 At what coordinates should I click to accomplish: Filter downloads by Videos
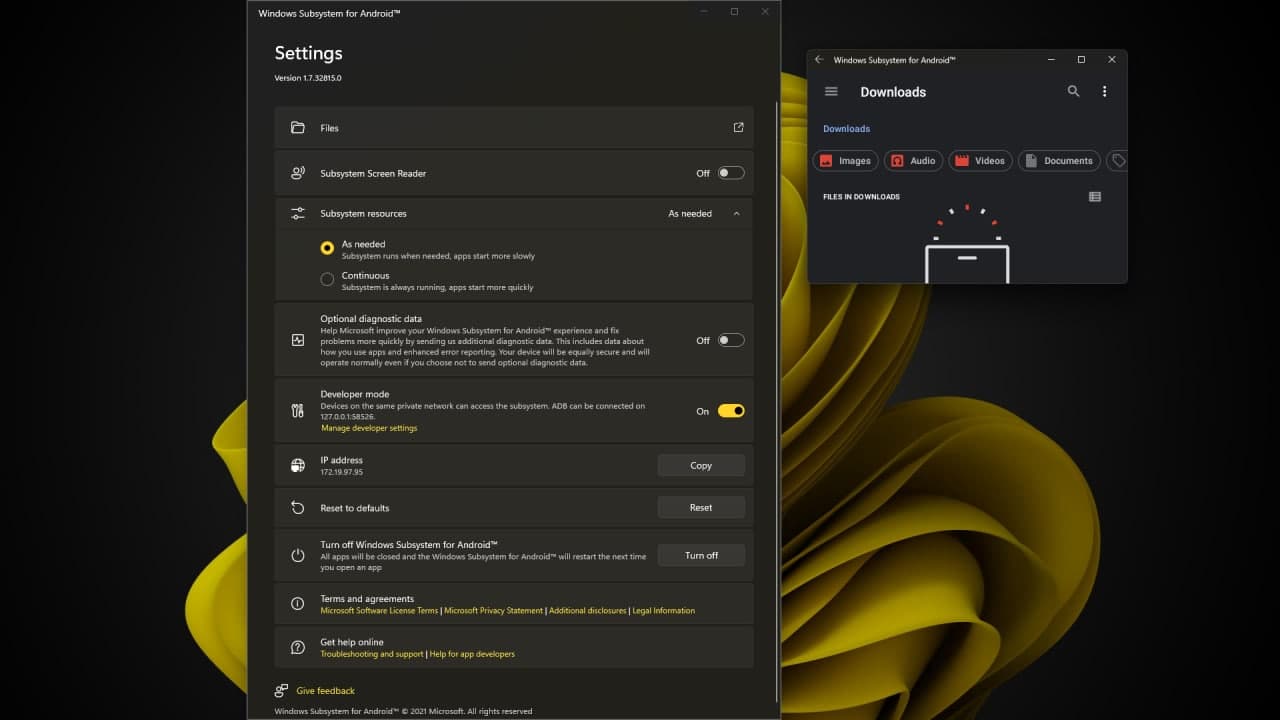[980, 160]
